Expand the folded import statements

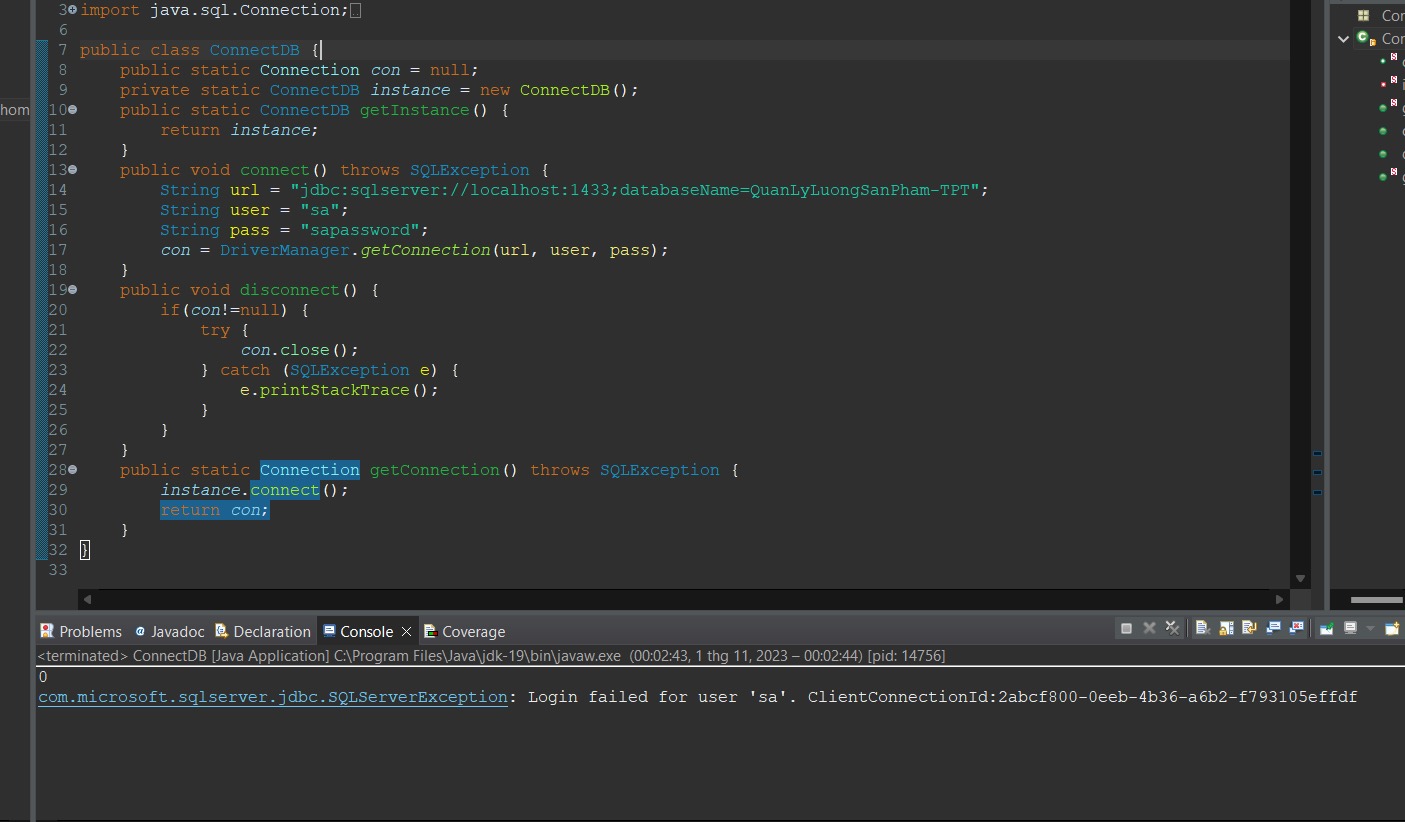tap(72, 10)
